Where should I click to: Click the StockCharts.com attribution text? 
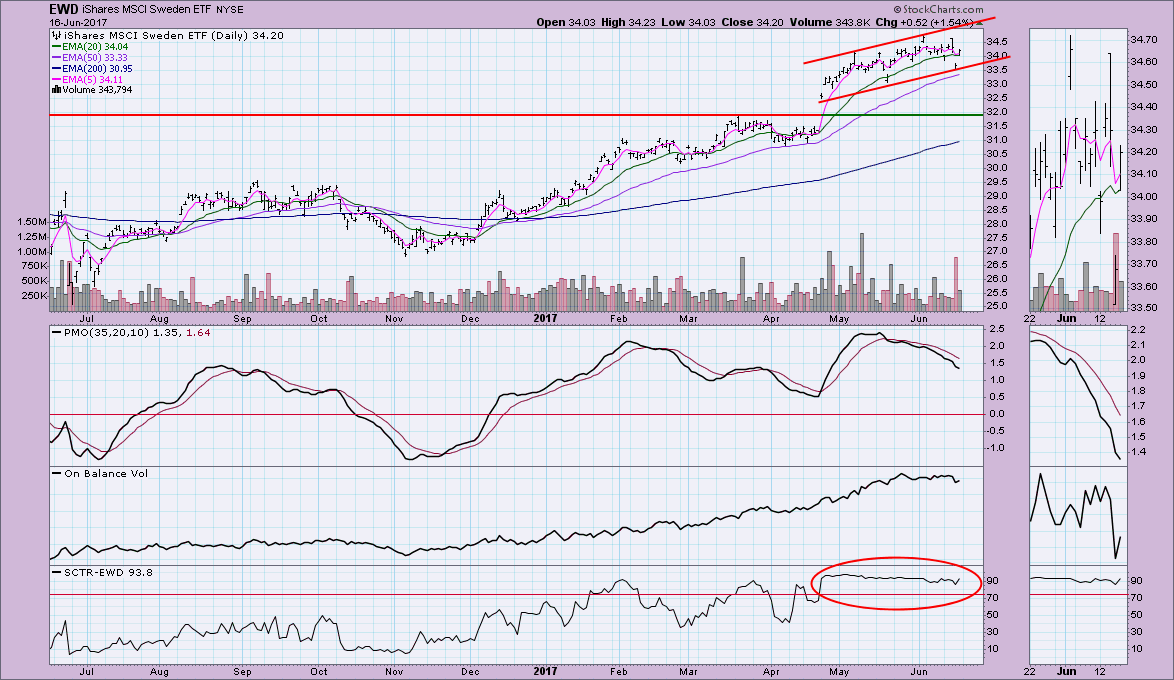click(x=939, y=10)
